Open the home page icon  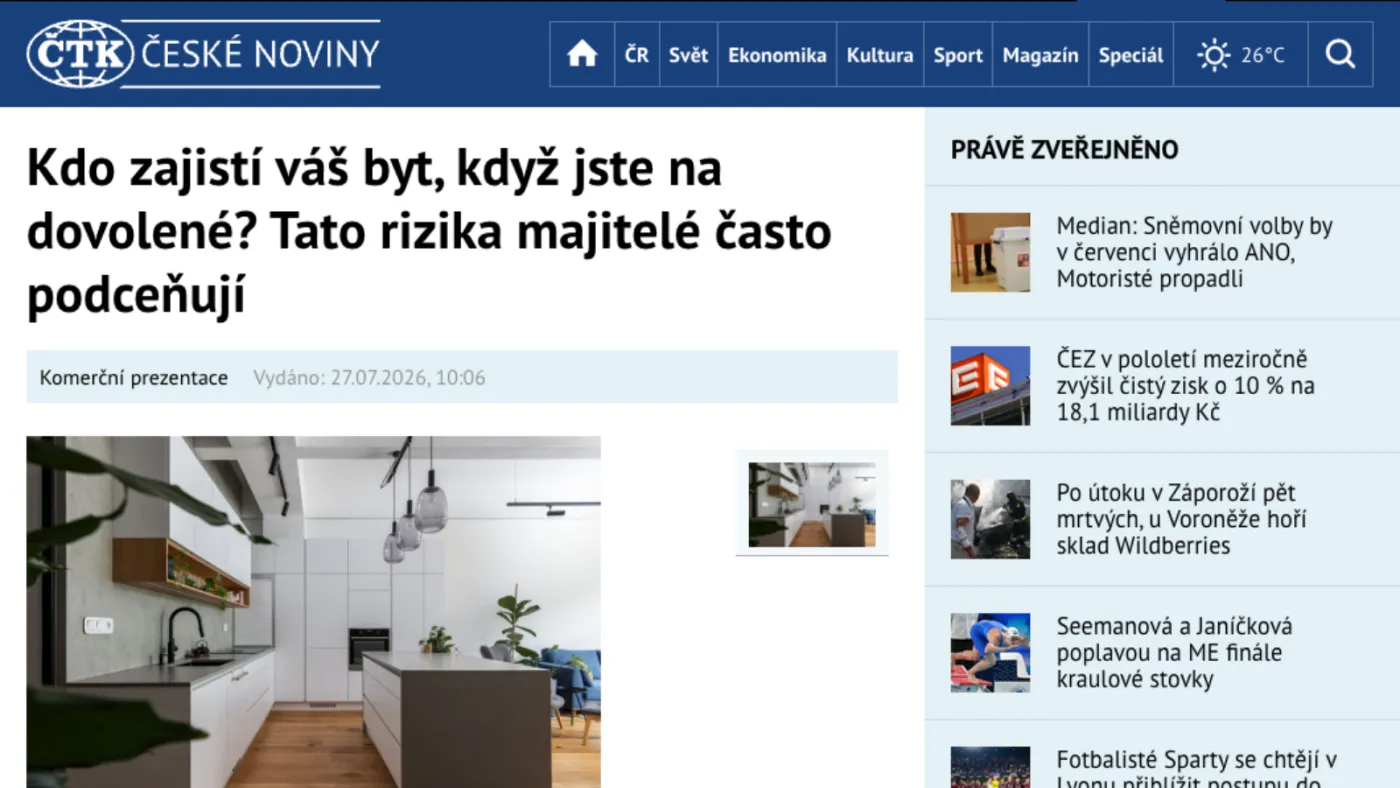[x=582, y=55]
